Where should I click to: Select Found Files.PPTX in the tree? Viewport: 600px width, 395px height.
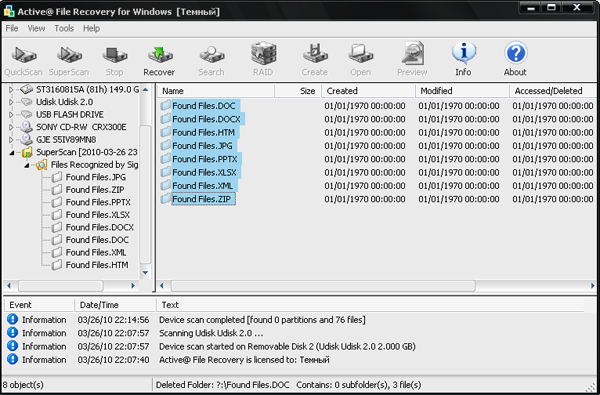(98, 202)
